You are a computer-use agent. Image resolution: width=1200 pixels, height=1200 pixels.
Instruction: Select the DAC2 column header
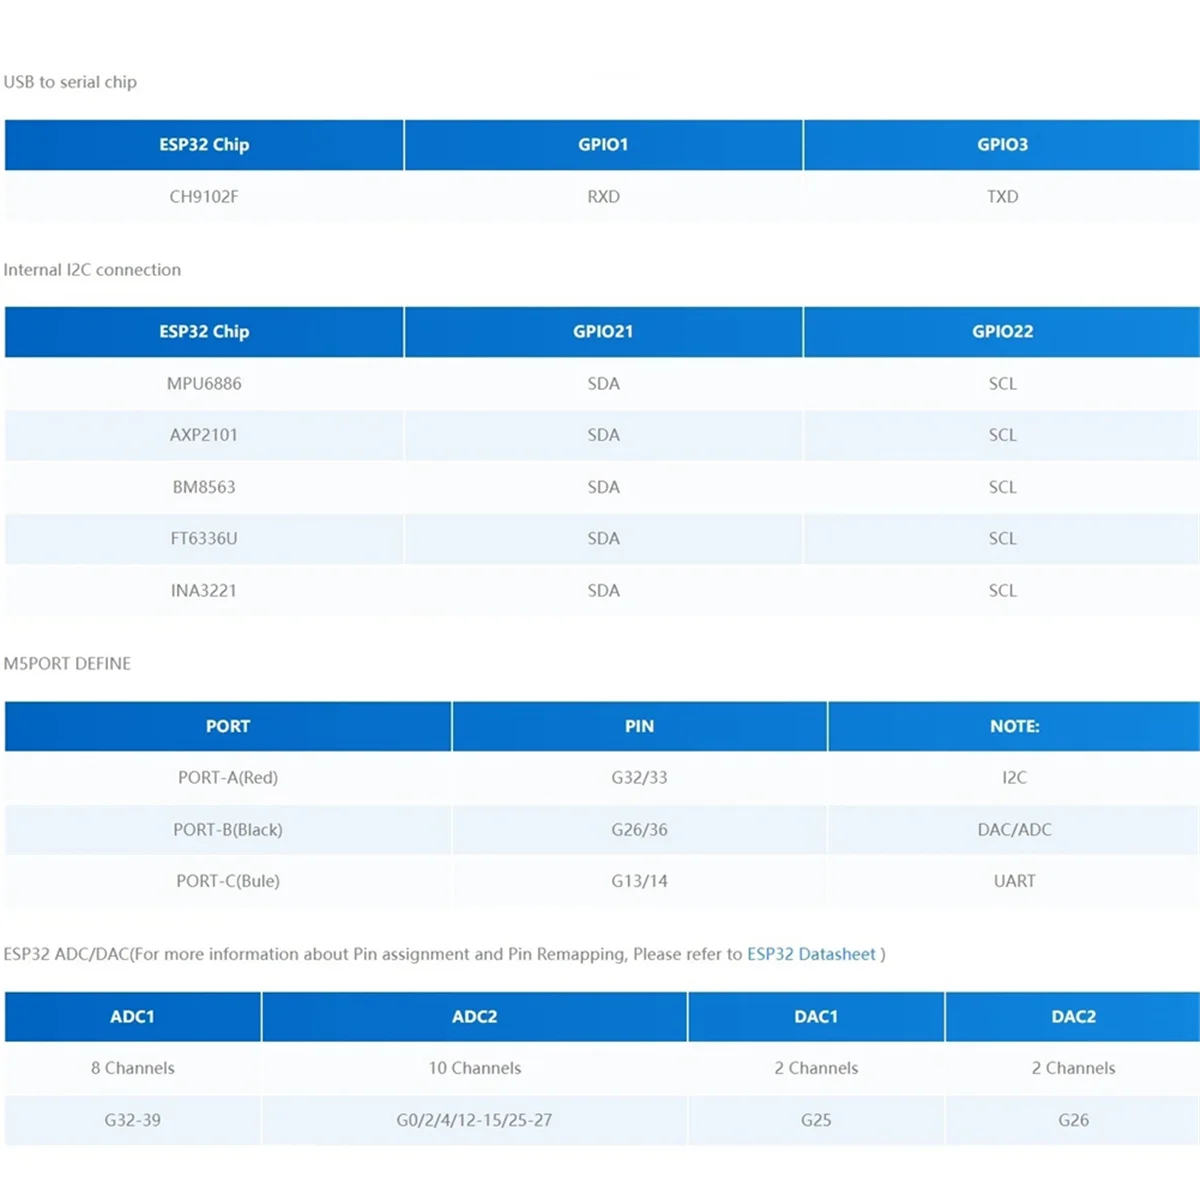pyautogui.click(x=1073, y=1017)
